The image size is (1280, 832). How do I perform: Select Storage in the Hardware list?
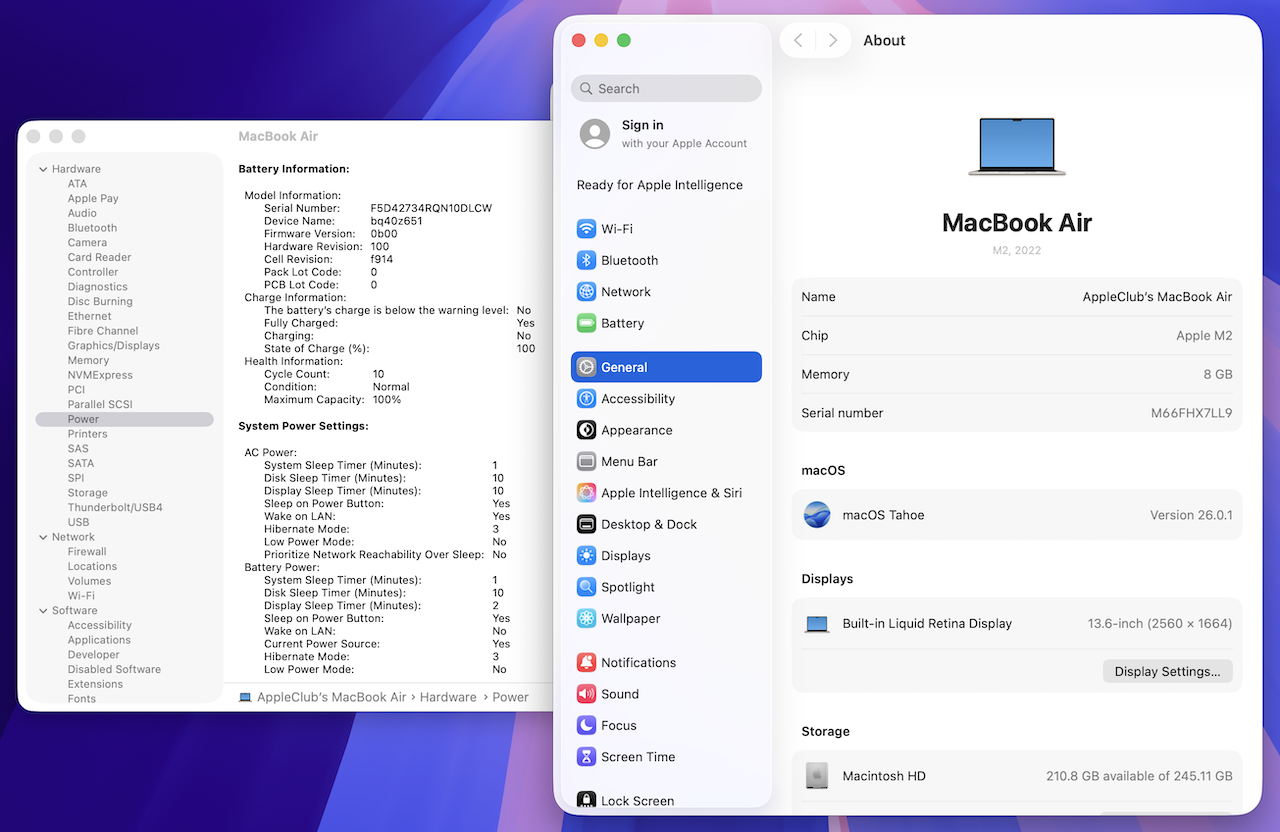pyautogui.click(x=87, y=493)
